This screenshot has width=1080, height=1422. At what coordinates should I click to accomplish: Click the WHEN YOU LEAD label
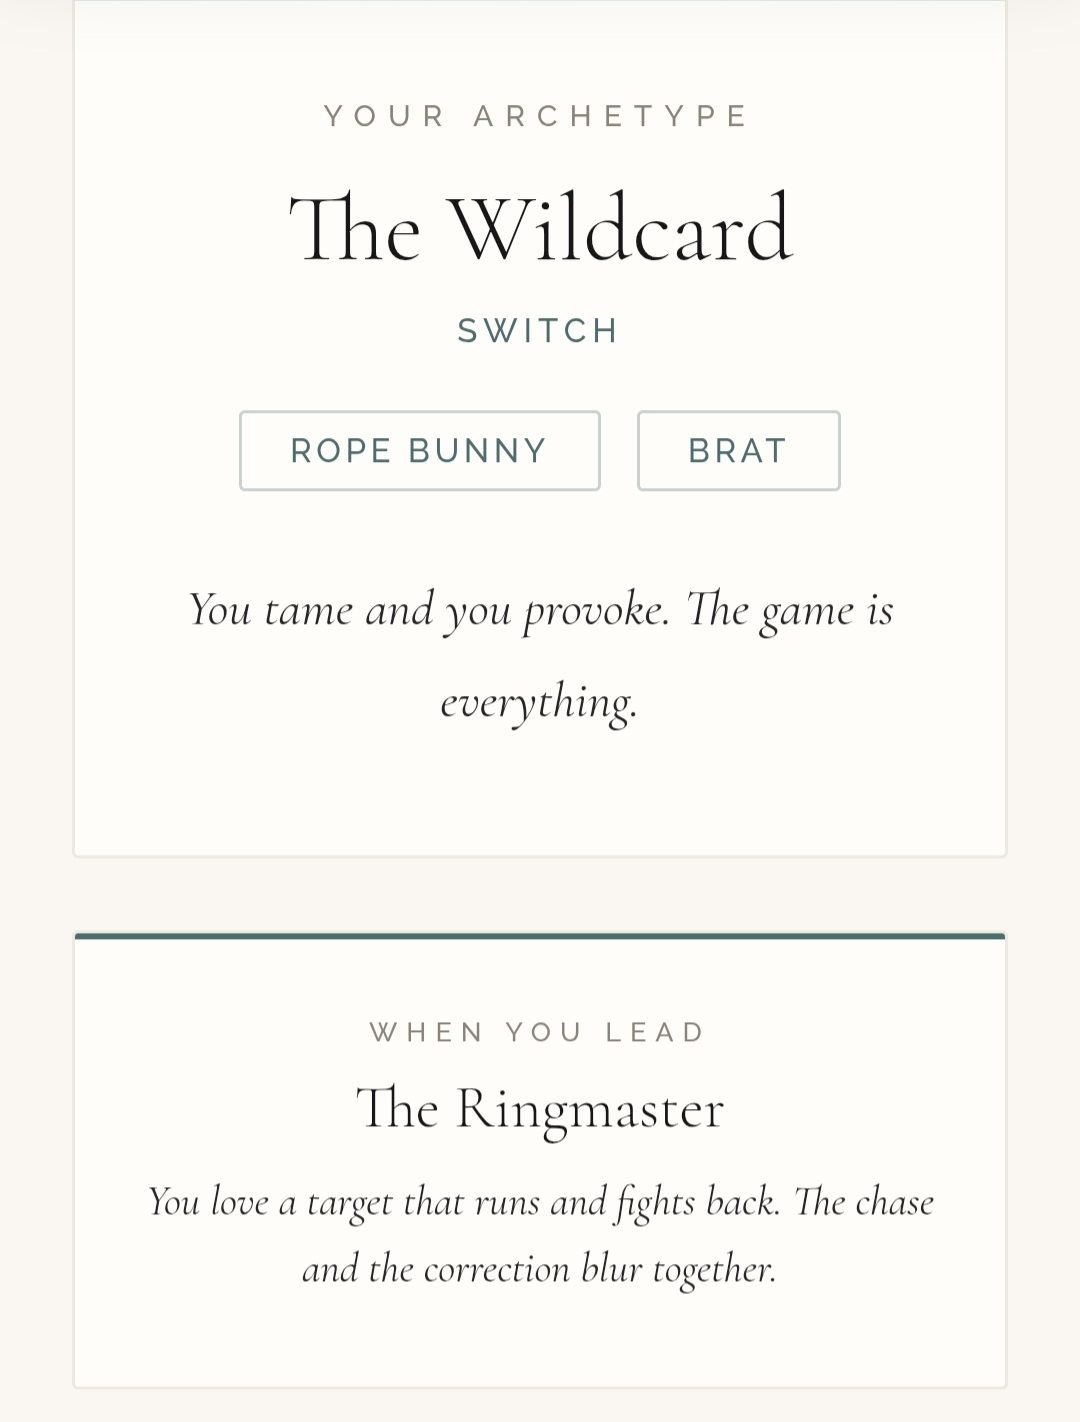538,1032
